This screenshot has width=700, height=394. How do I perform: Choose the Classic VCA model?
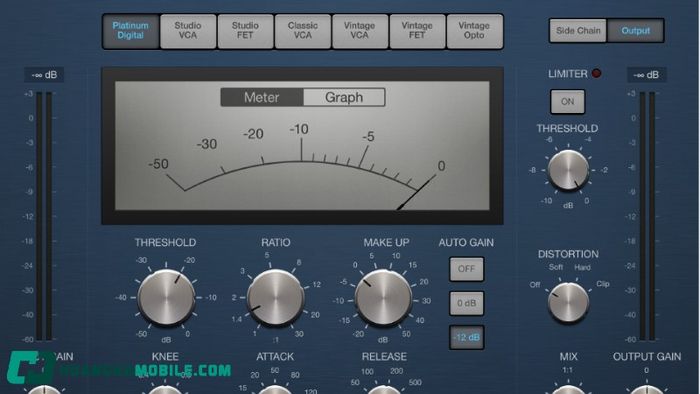pos(303,31)
